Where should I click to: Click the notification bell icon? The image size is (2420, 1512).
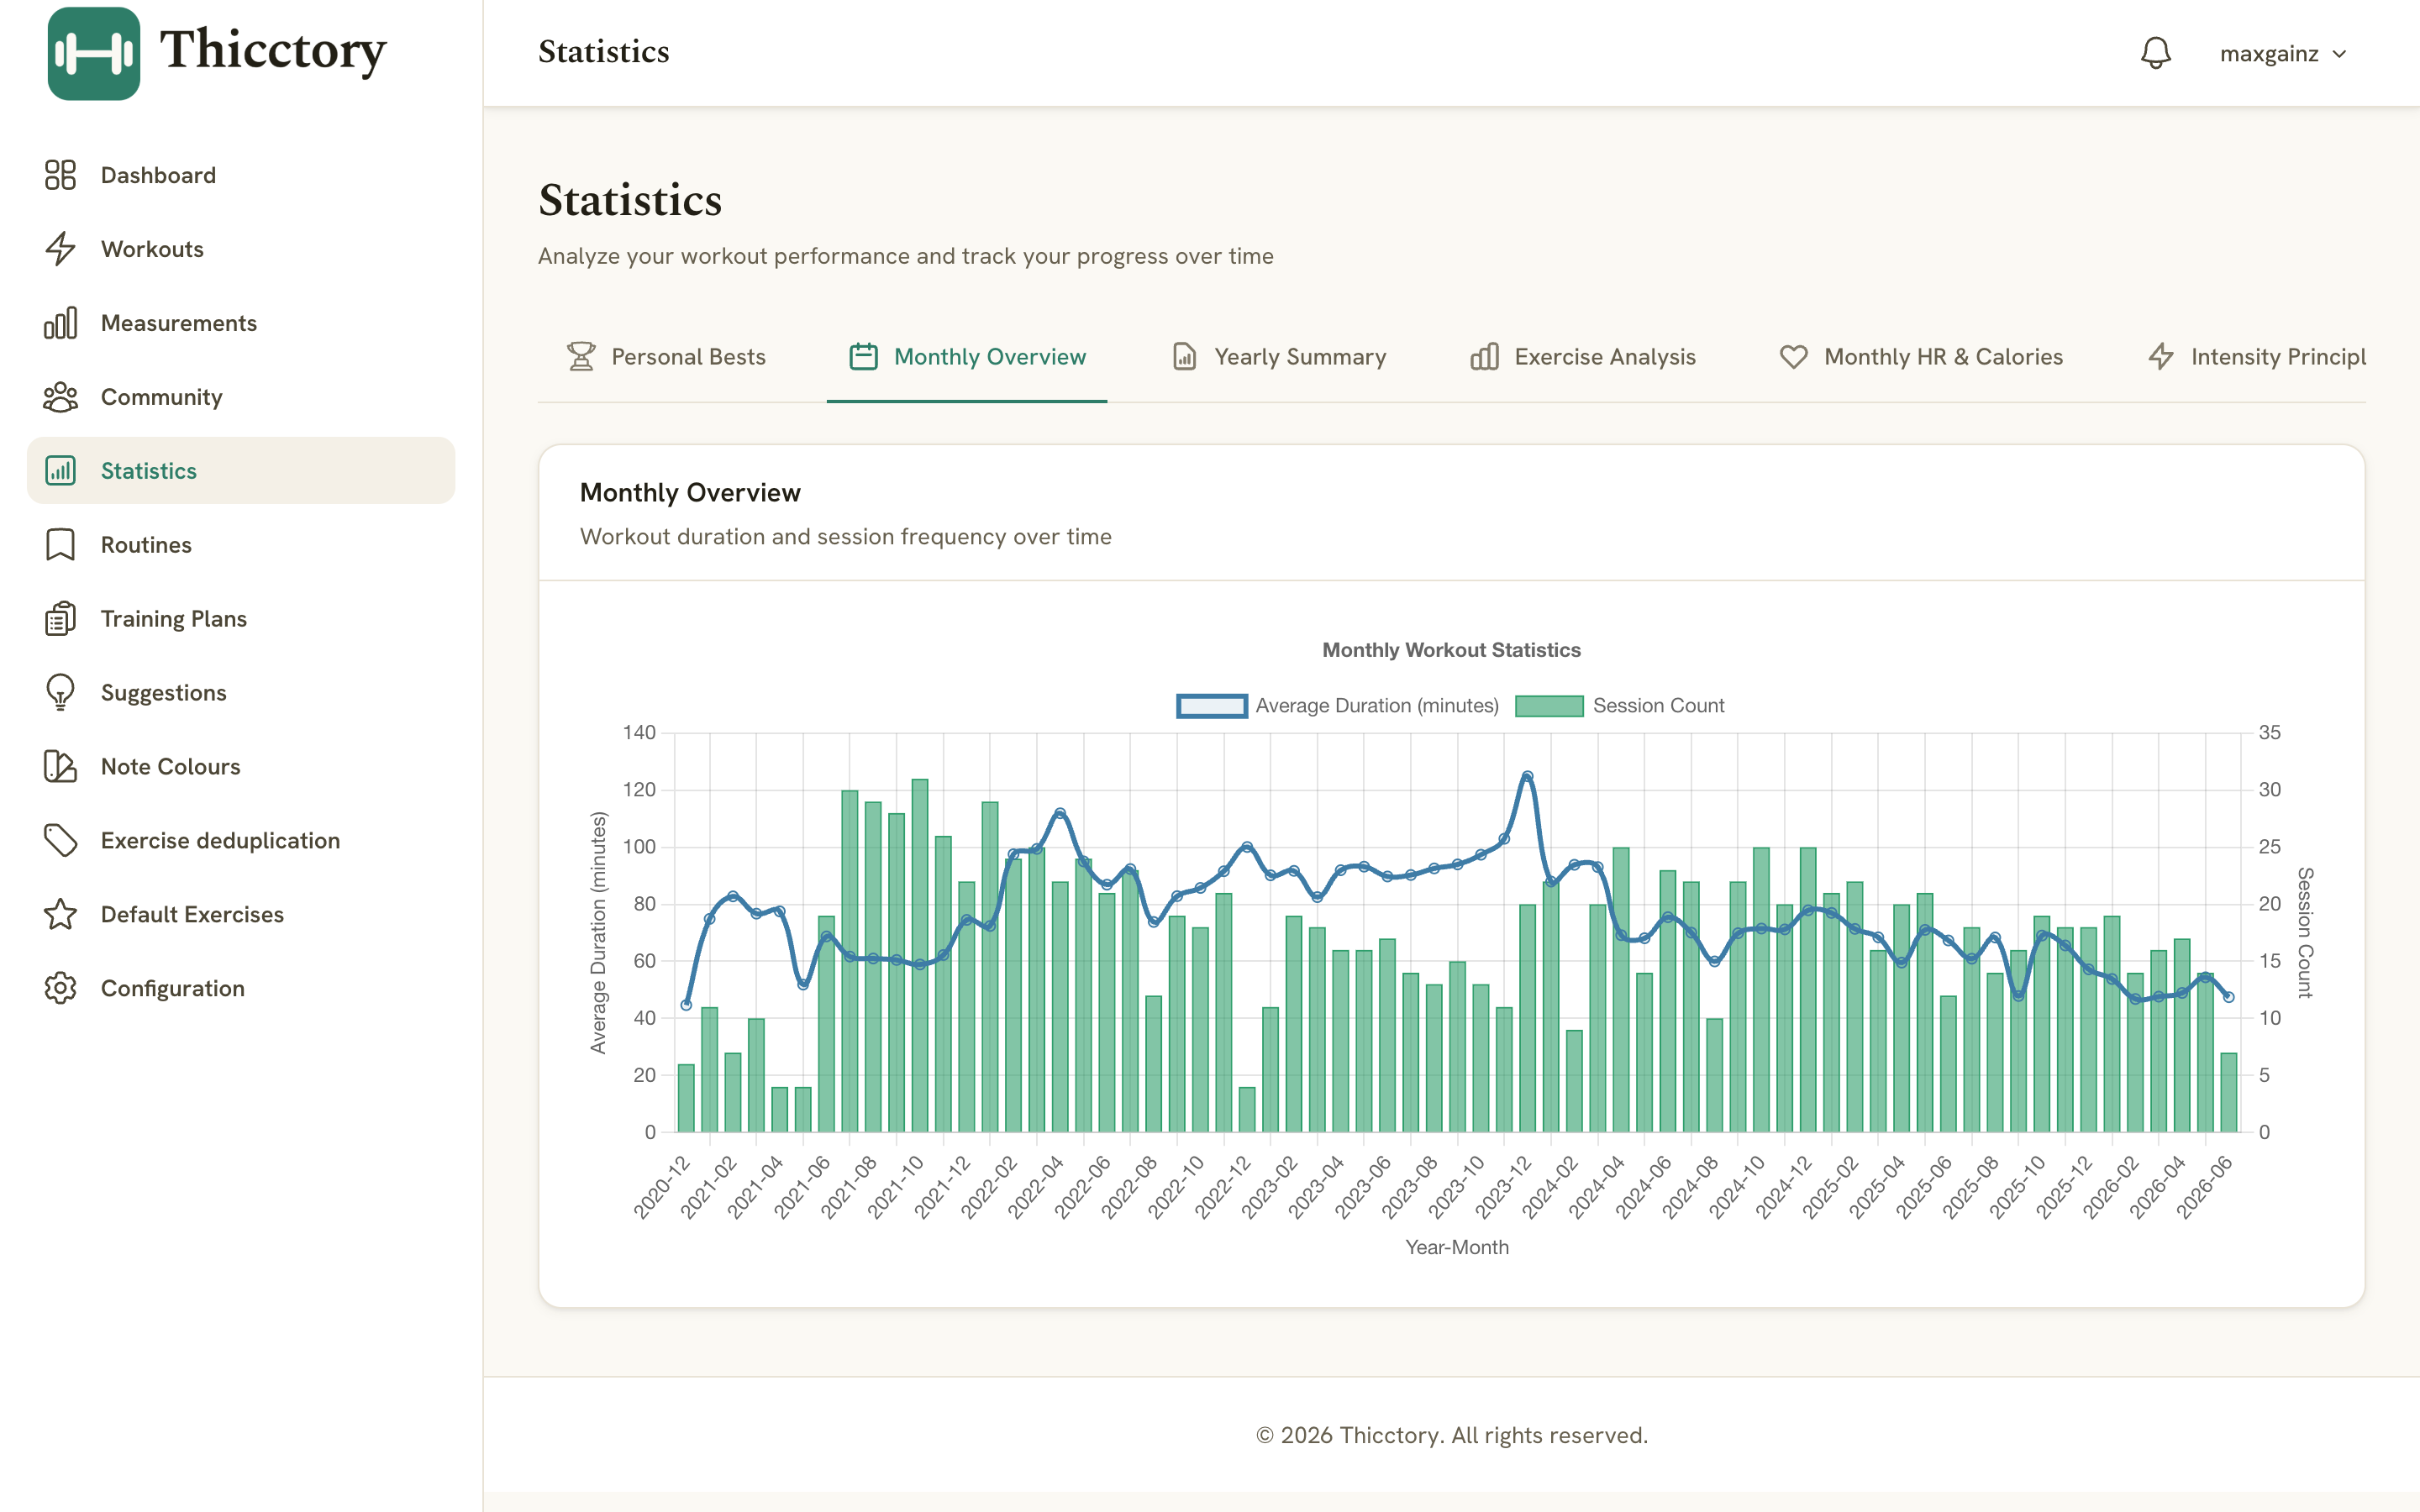click(2155, 53)
